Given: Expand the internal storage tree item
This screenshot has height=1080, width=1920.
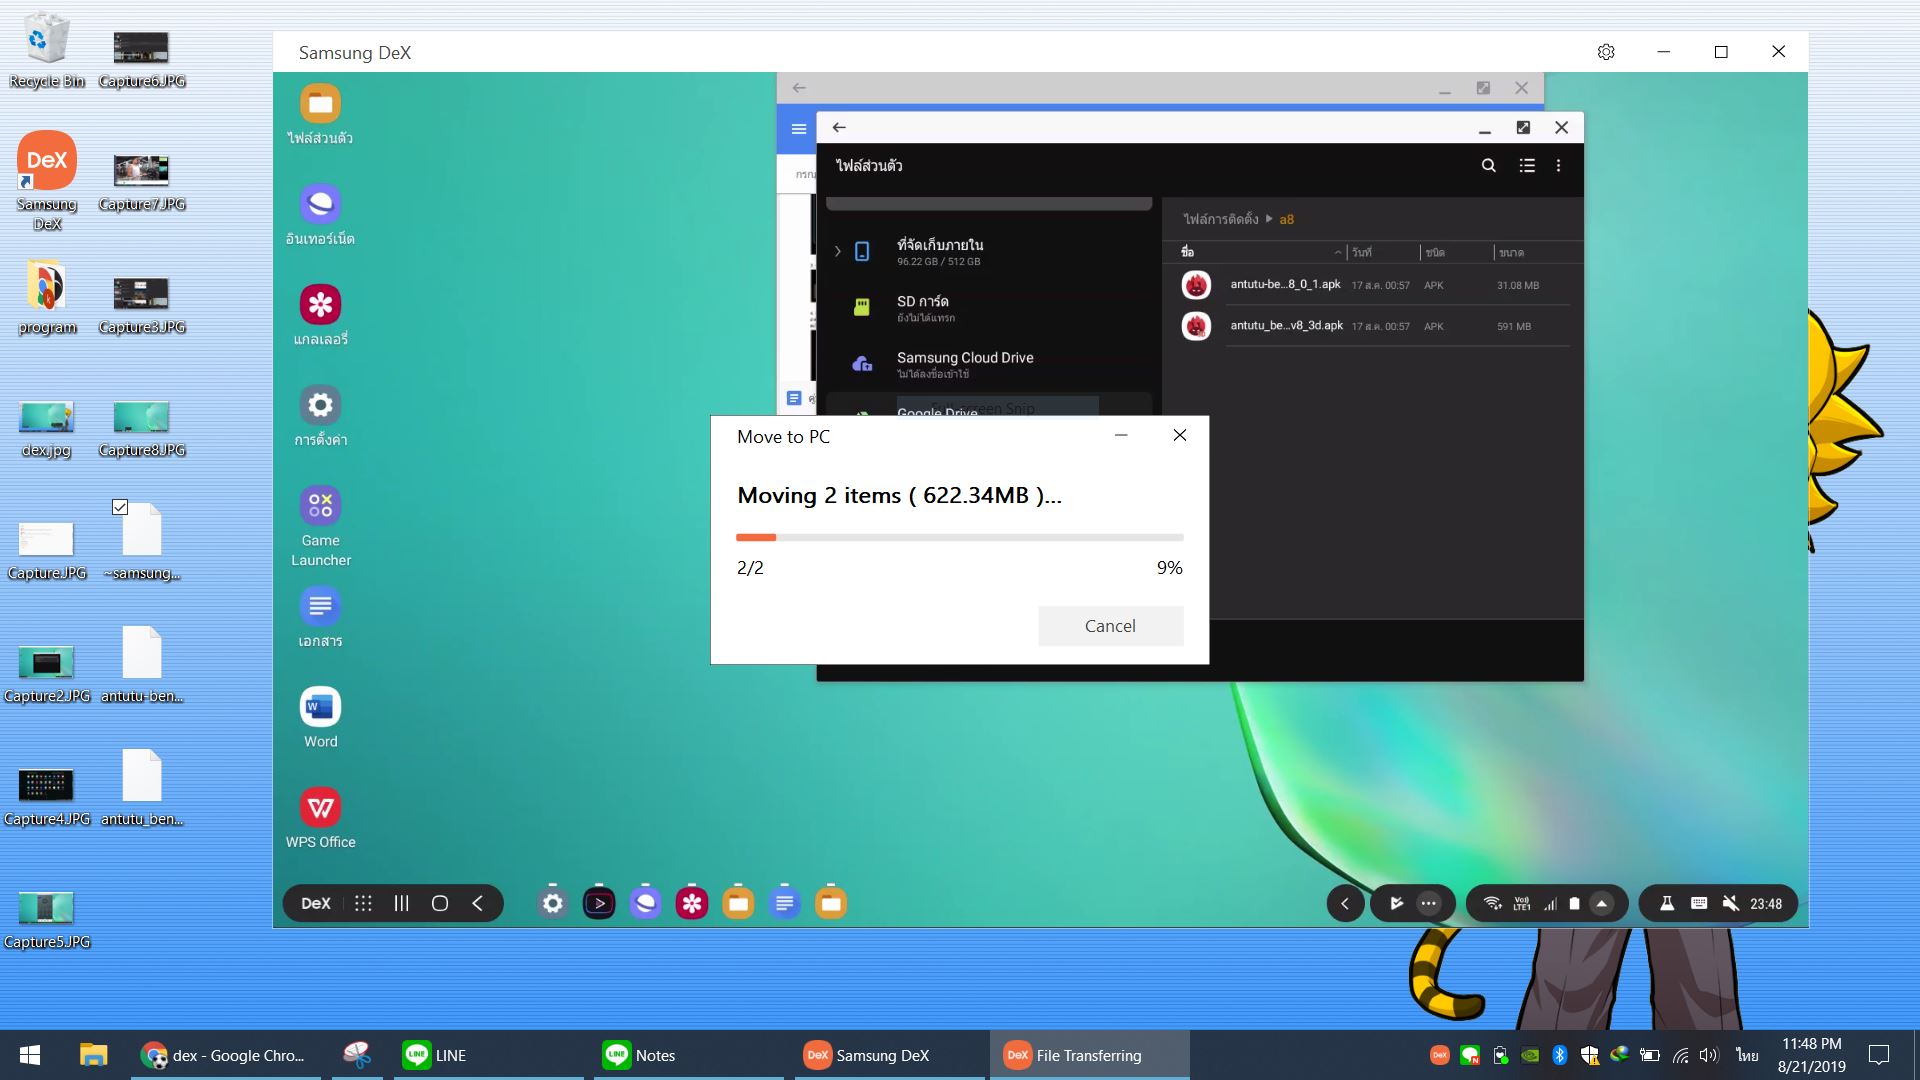Looking at the screenshot, I should [838, 252].
